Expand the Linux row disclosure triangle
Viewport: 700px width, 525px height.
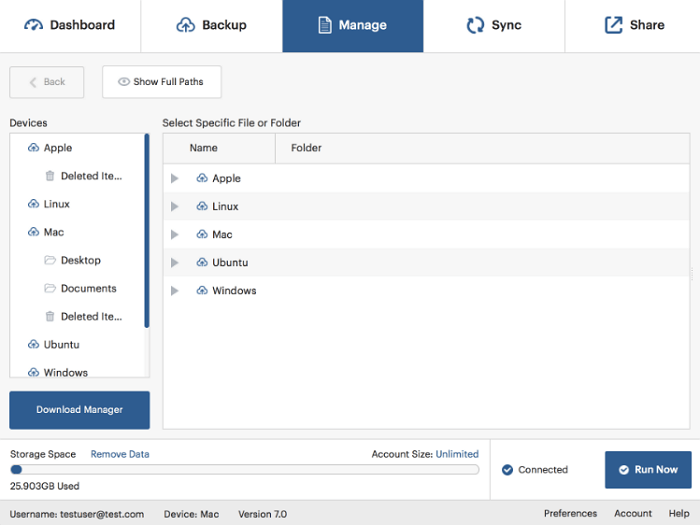175,207
